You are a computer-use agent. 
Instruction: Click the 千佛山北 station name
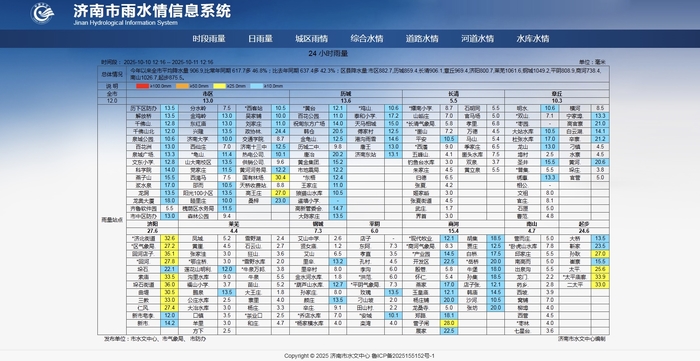144,131
